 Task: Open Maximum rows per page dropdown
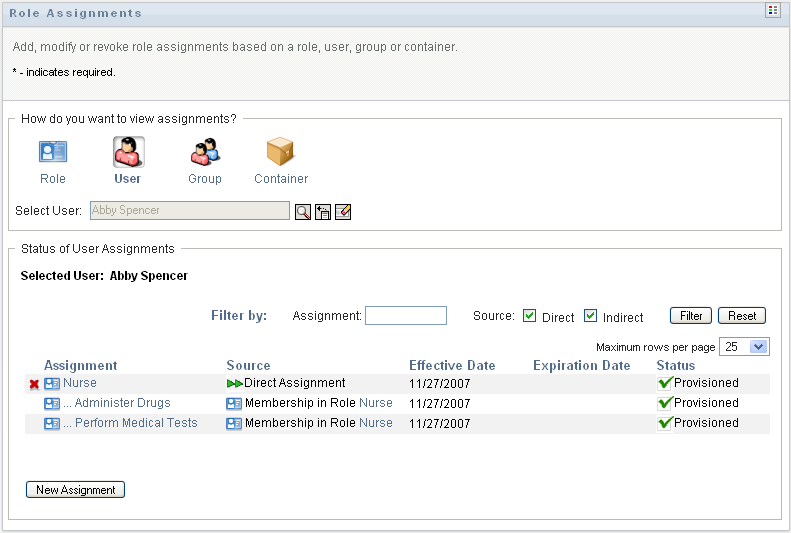[758, 347]
